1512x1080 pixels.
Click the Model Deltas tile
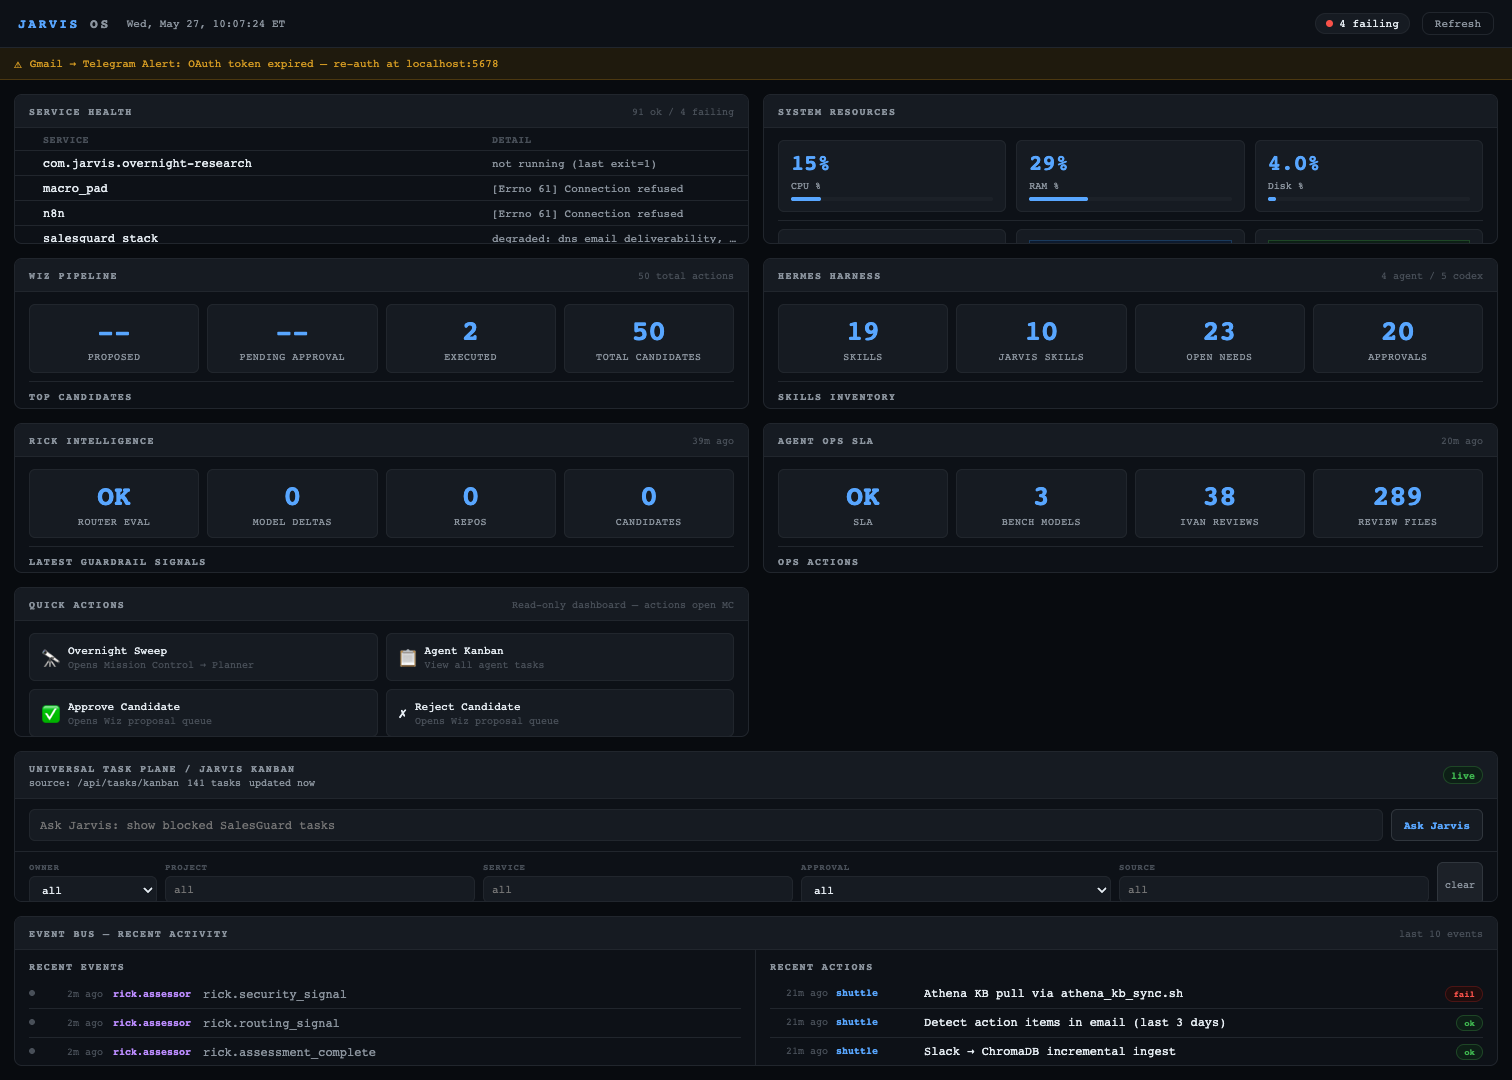(x=292, y=504)
